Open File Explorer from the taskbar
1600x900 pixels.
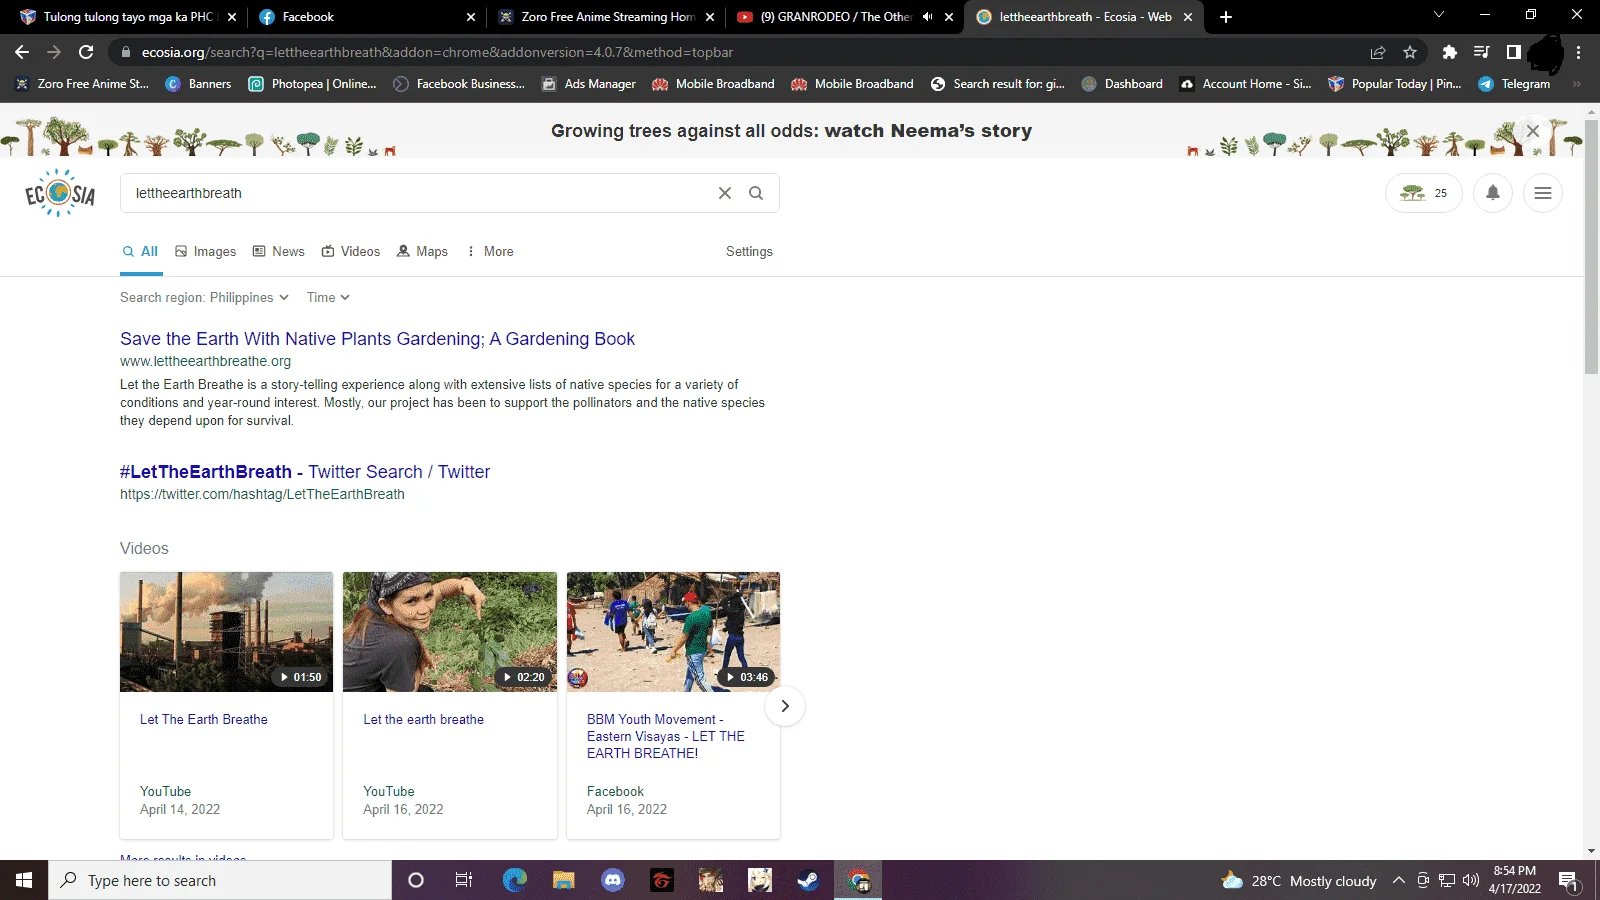point(564,880)
